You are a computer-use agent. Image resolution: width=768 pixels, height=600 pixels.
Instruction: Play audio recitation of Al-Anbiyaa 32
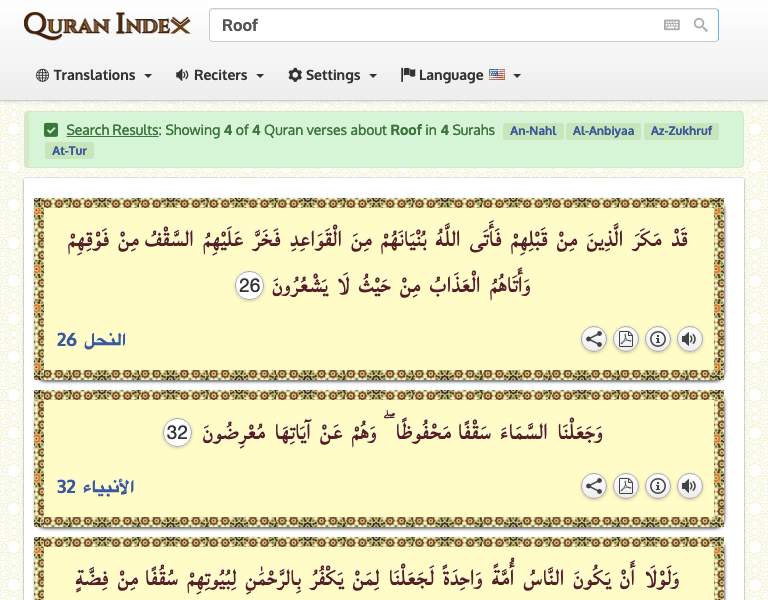pos(689,486)
